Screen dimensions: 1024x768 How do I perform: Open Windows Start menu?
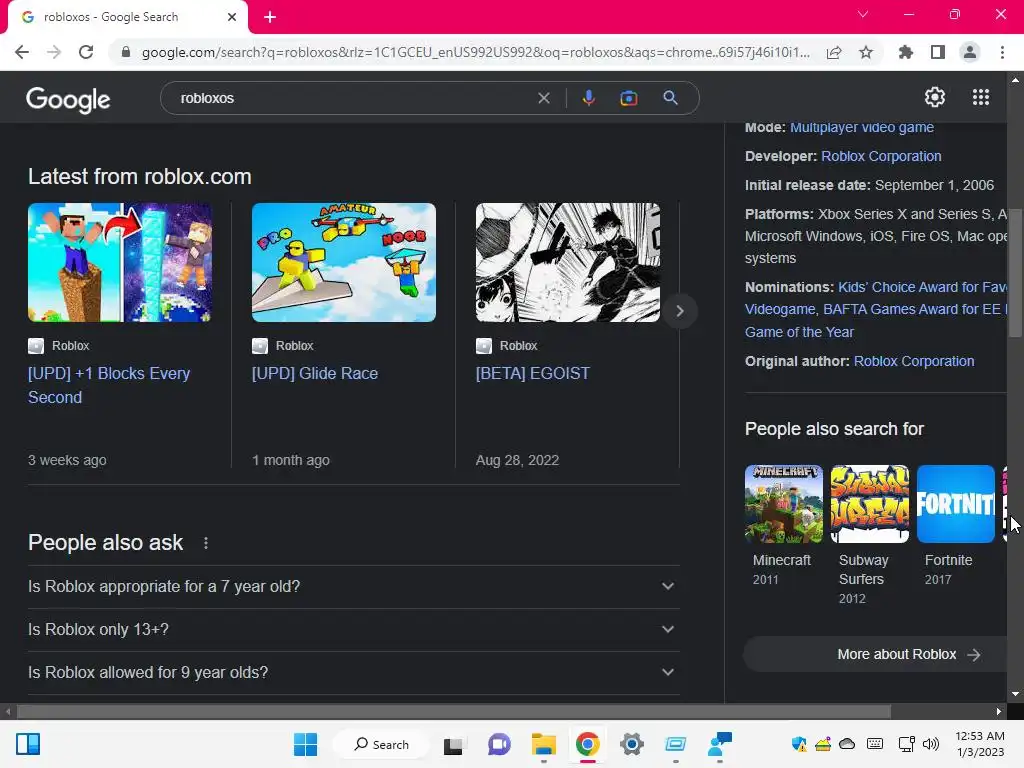click(305, 744)
